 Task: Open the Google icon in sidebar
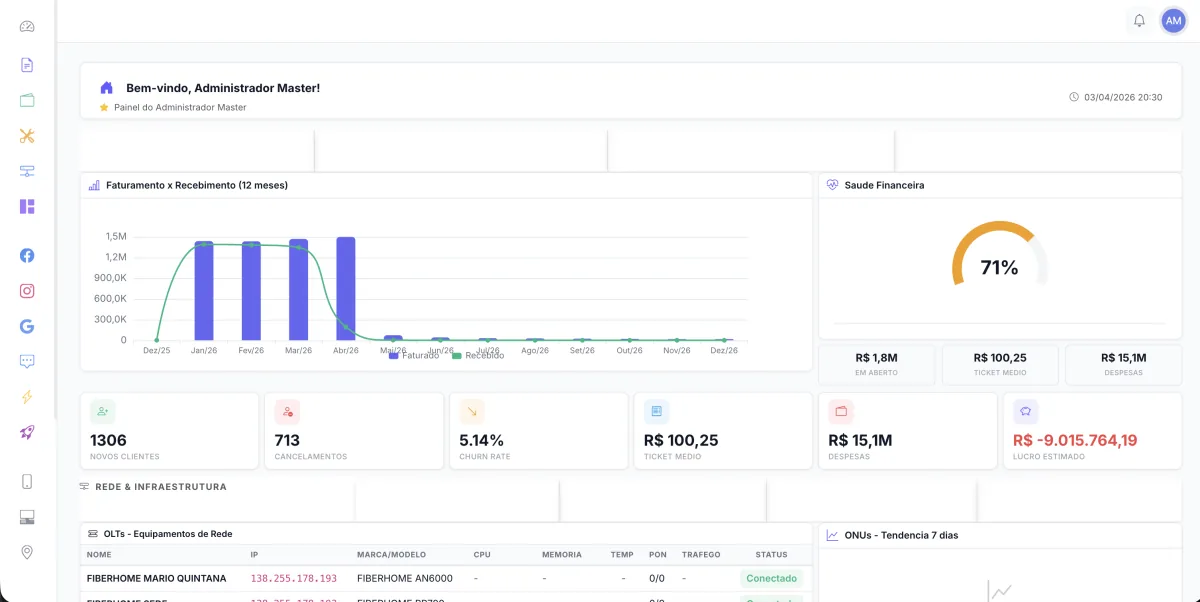coord(27,326)
